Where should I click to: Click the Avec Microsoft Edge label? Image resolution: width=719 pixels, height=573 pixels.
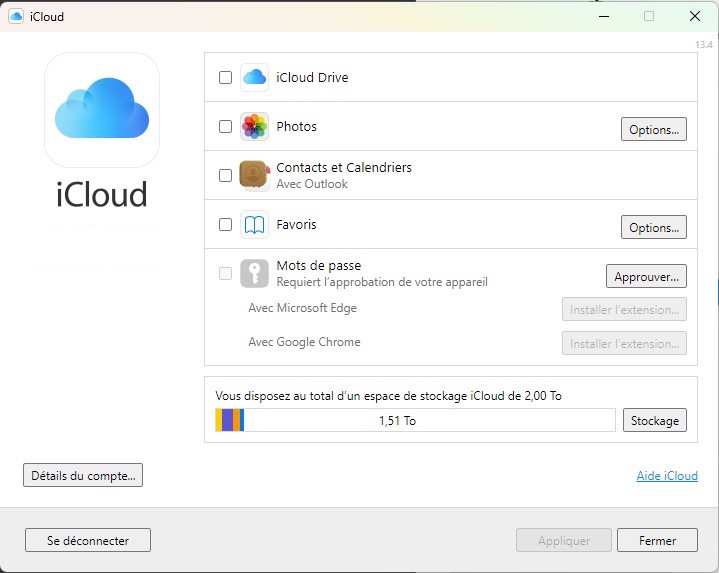pos(303,308)
